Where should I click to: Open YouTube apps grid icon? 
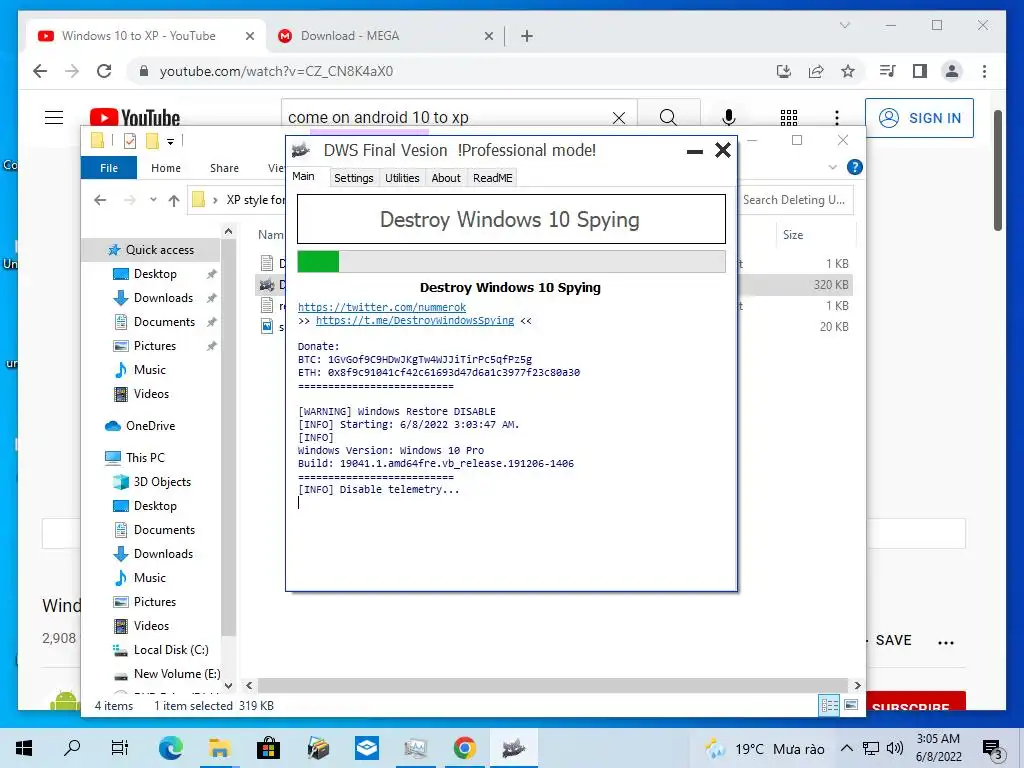click(788, 118)
